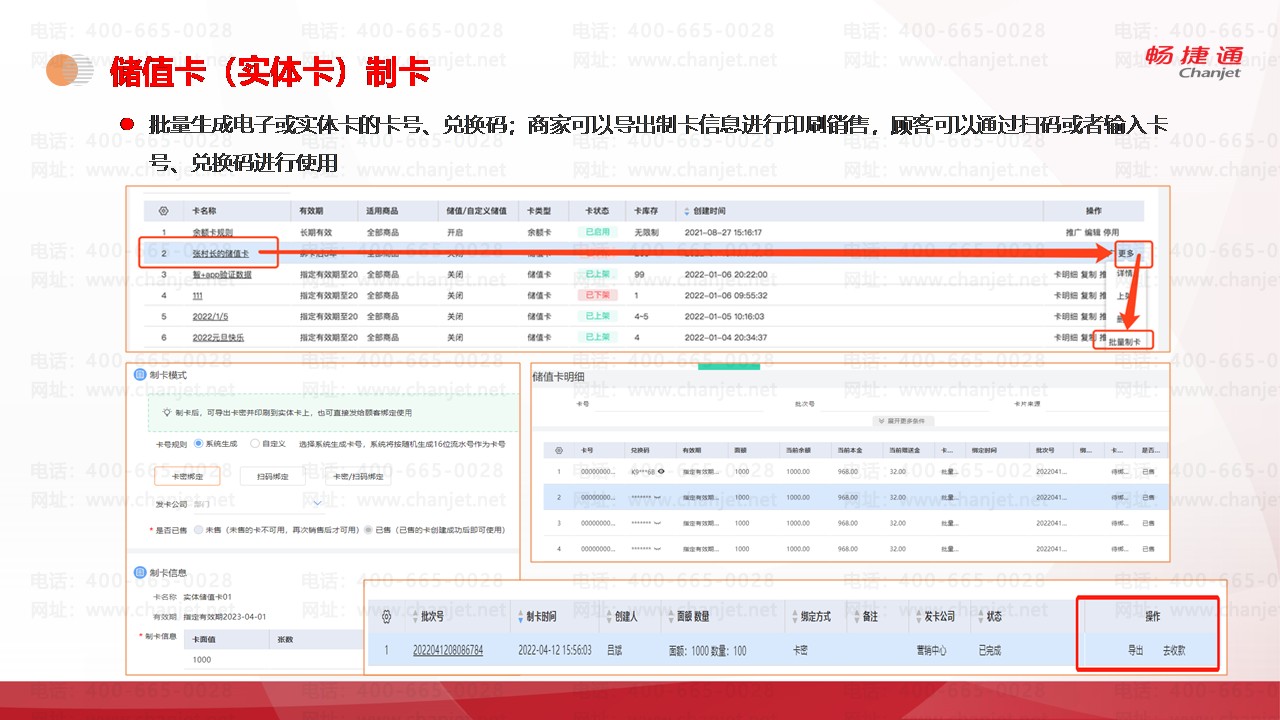Hide redemption code K9***68 with eye icon
Screen dimensions: 1280x720
(661, 471)
